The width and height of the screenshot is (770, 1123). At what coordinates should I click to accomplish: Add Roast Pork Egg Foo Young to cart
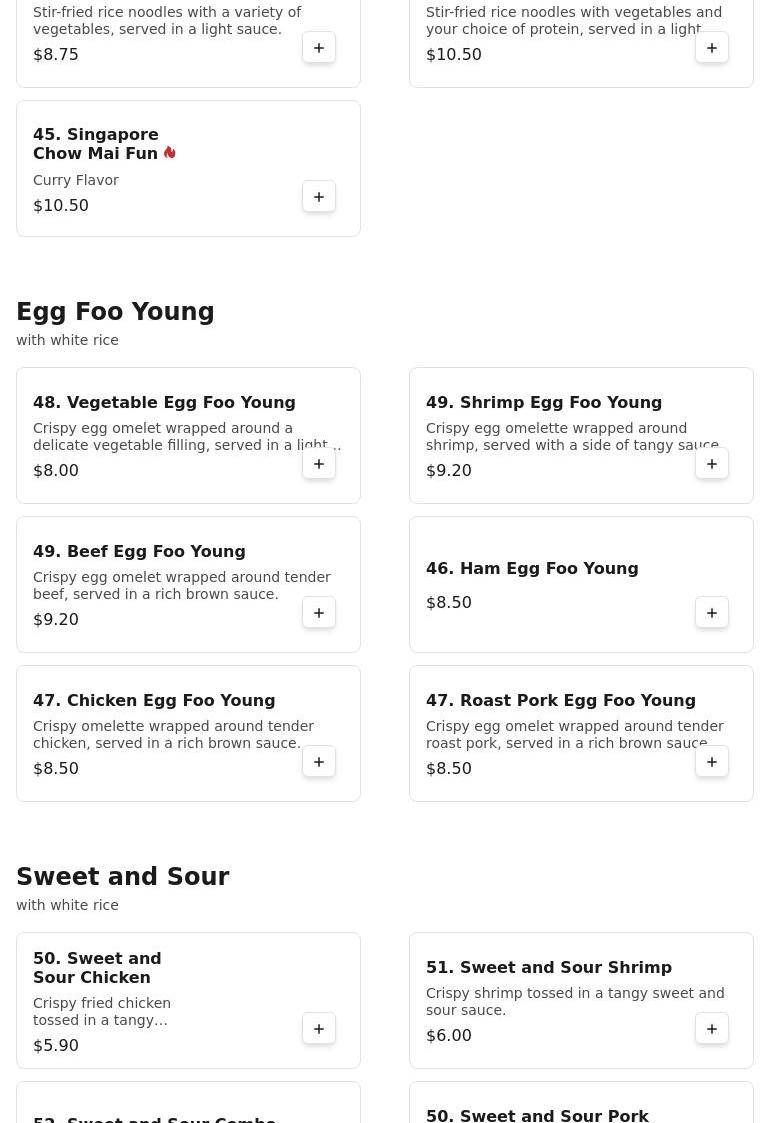coord(711,761)
